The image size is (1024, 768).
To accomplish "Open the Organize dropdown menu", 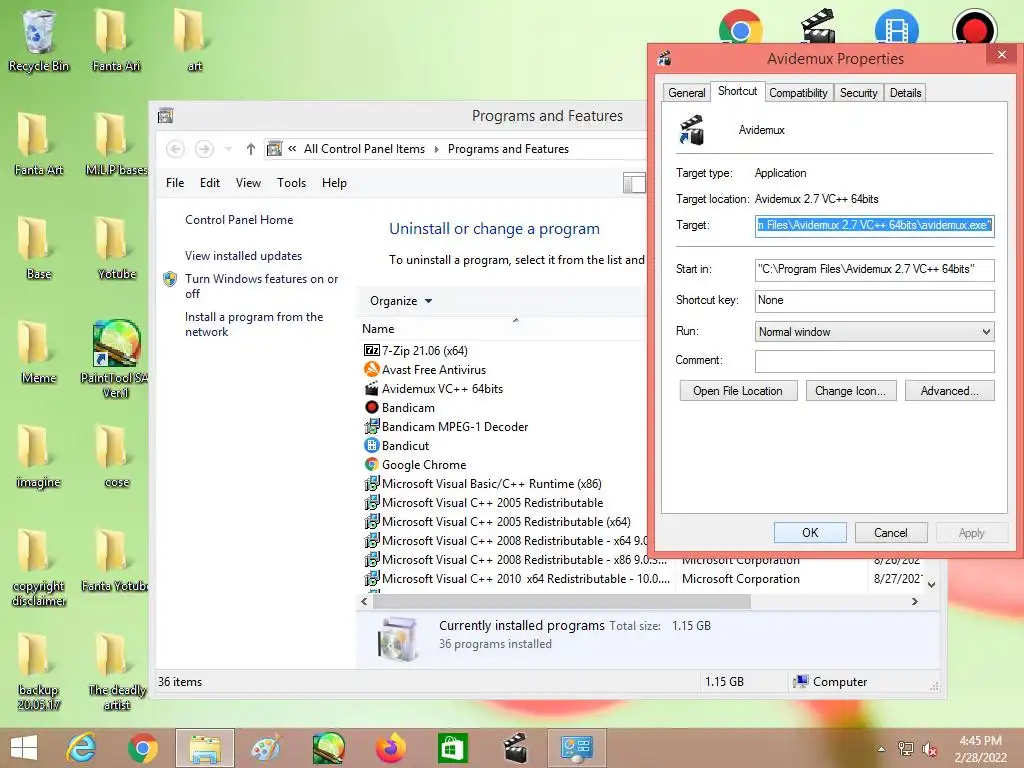I will [x=401, y=301].
